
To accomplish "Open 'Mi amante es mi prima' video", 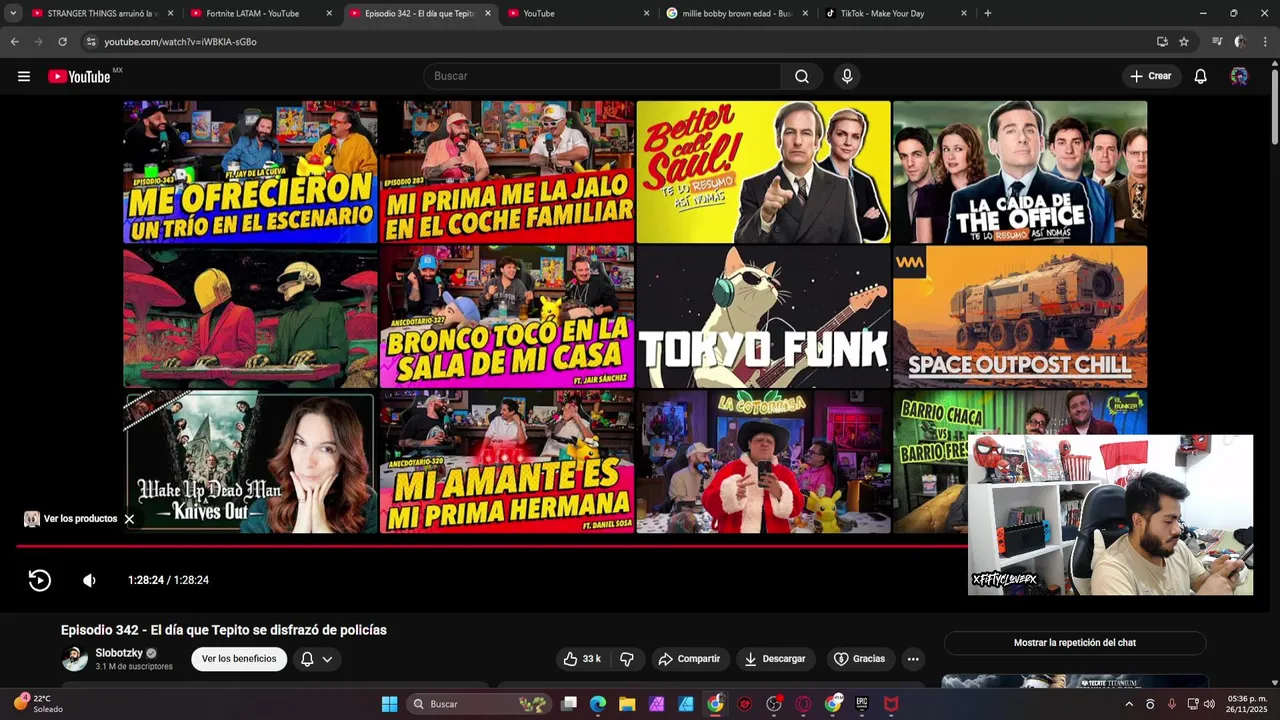I will [507, 462].
